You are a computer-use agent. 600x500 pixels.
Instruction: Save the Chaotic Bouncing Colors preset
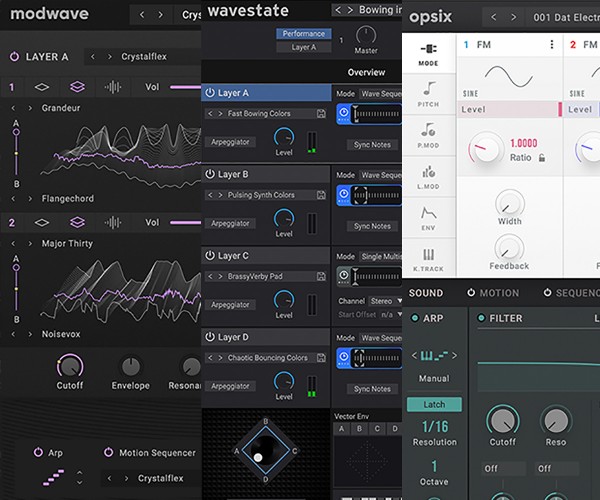[x=321, y=358]
